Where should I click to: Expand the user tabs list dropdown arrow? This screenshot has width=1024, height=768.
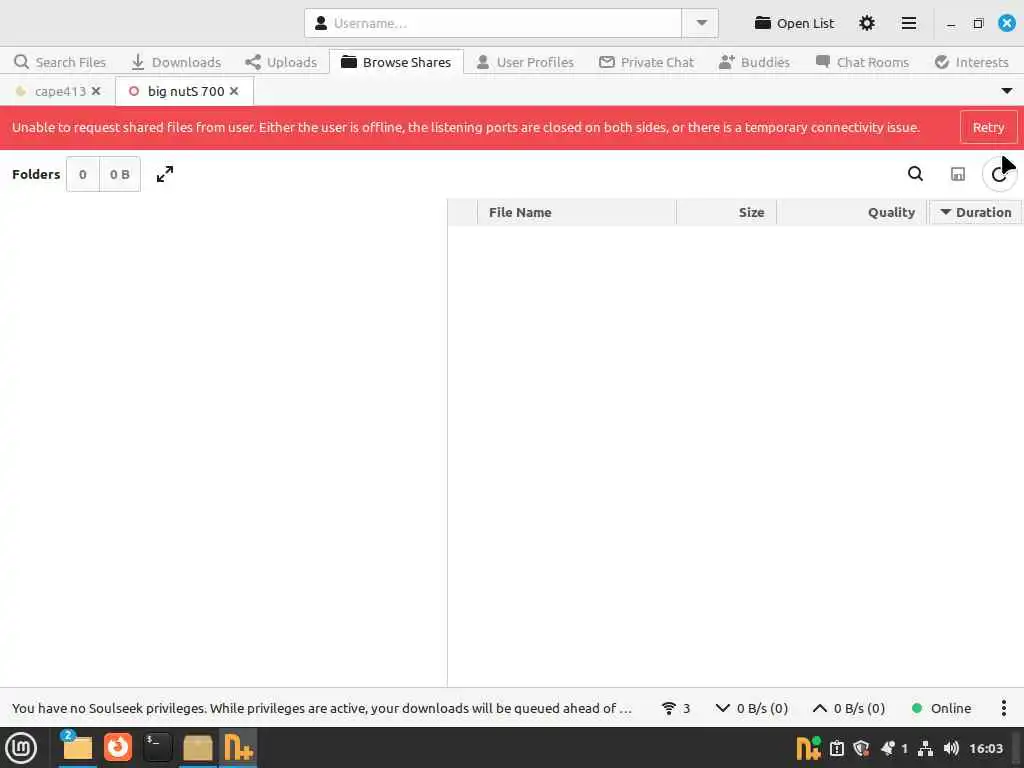tap(1006, 91)
